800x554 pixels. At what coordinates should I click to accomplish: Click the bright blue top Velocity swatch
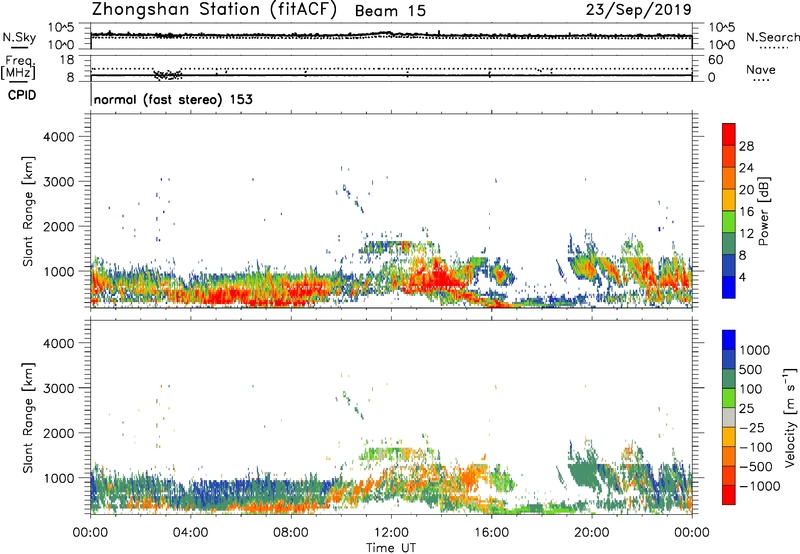729,340
